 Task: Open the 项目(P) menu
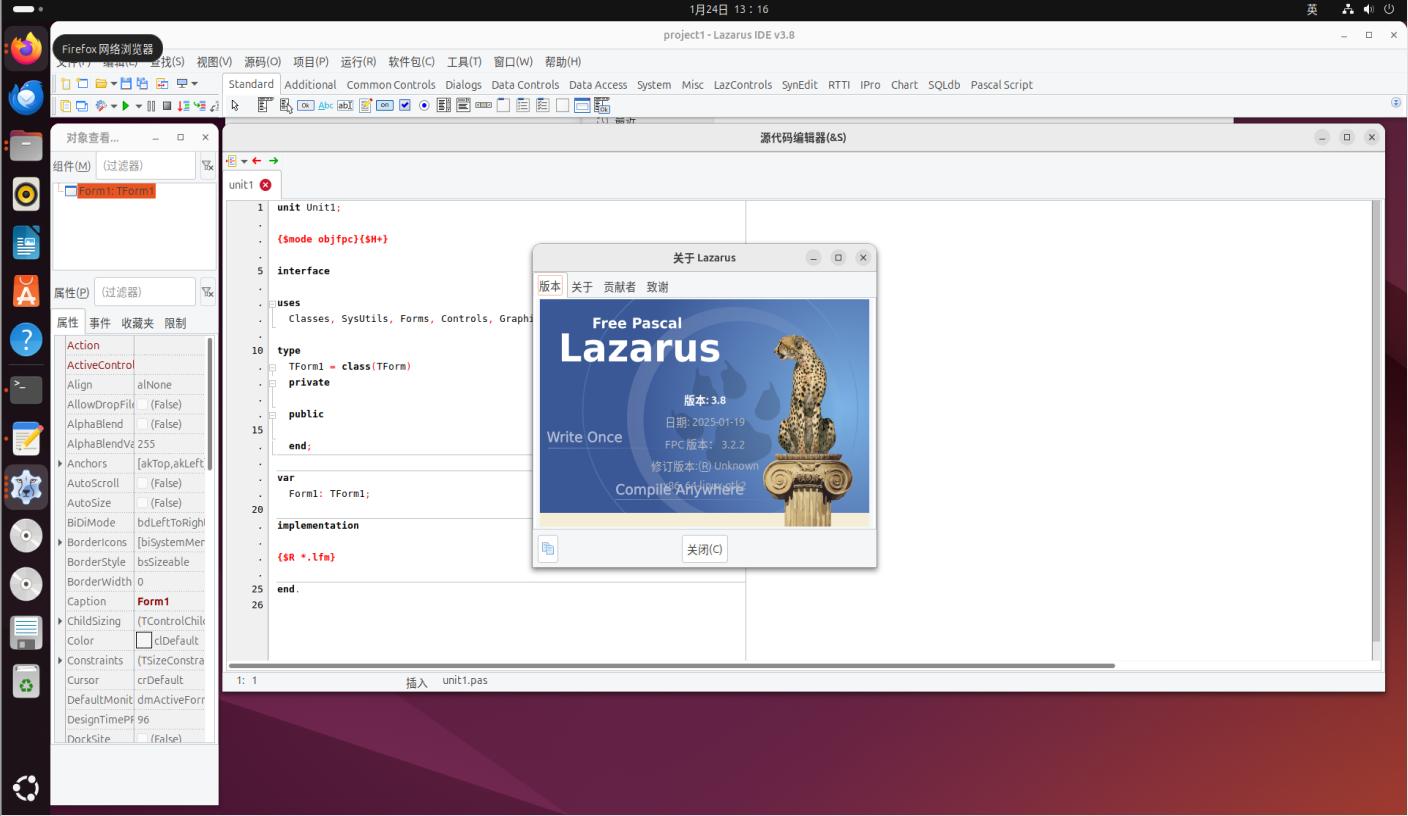pos(310,62)
